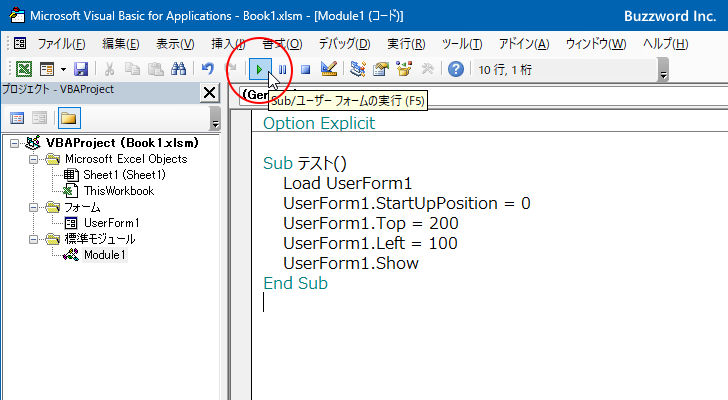Open the 表示(V) menu

(175, 44)
